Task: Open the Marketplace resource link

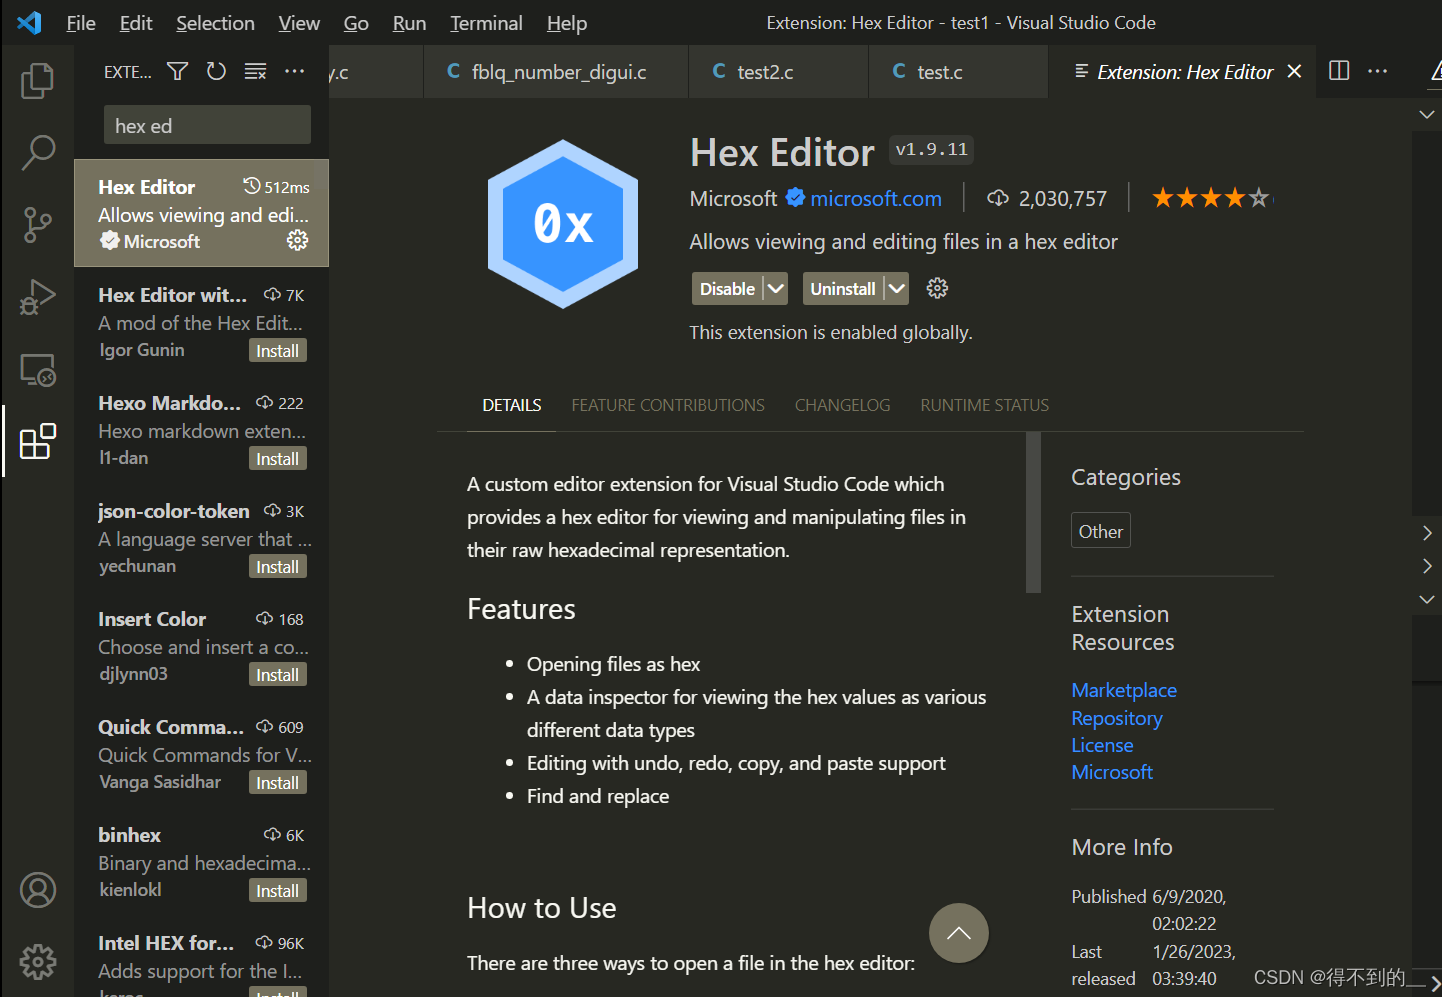Action: tap(1123, 690)
